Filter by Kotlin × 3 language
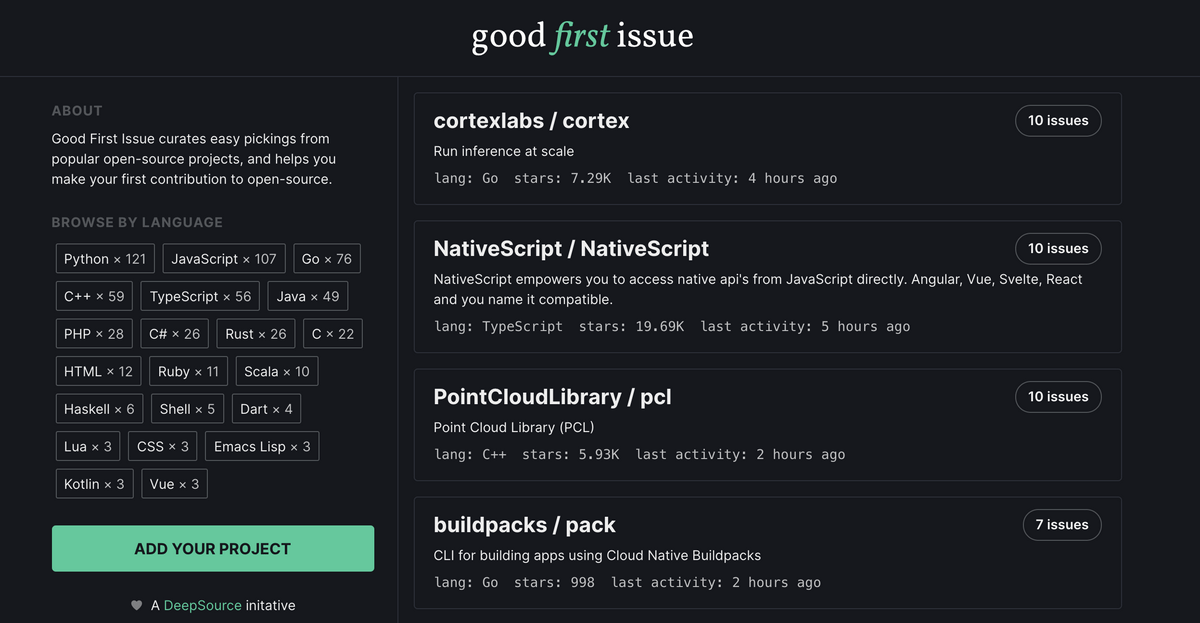The width and height of the screenshot is (1200, 623). click(94, 484)
